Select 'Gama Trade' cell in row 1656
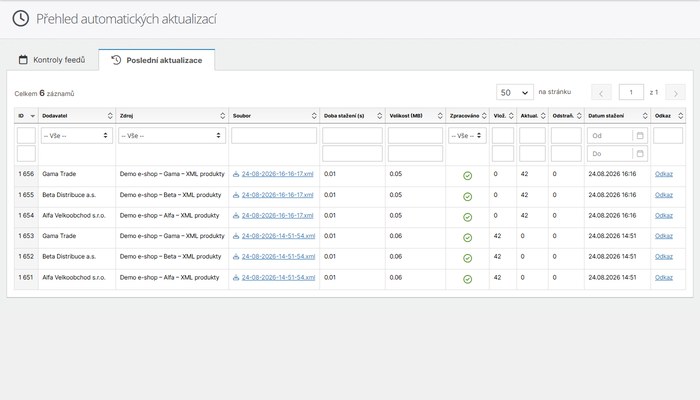This screenshot has height=400, width=700. [59, 174]
